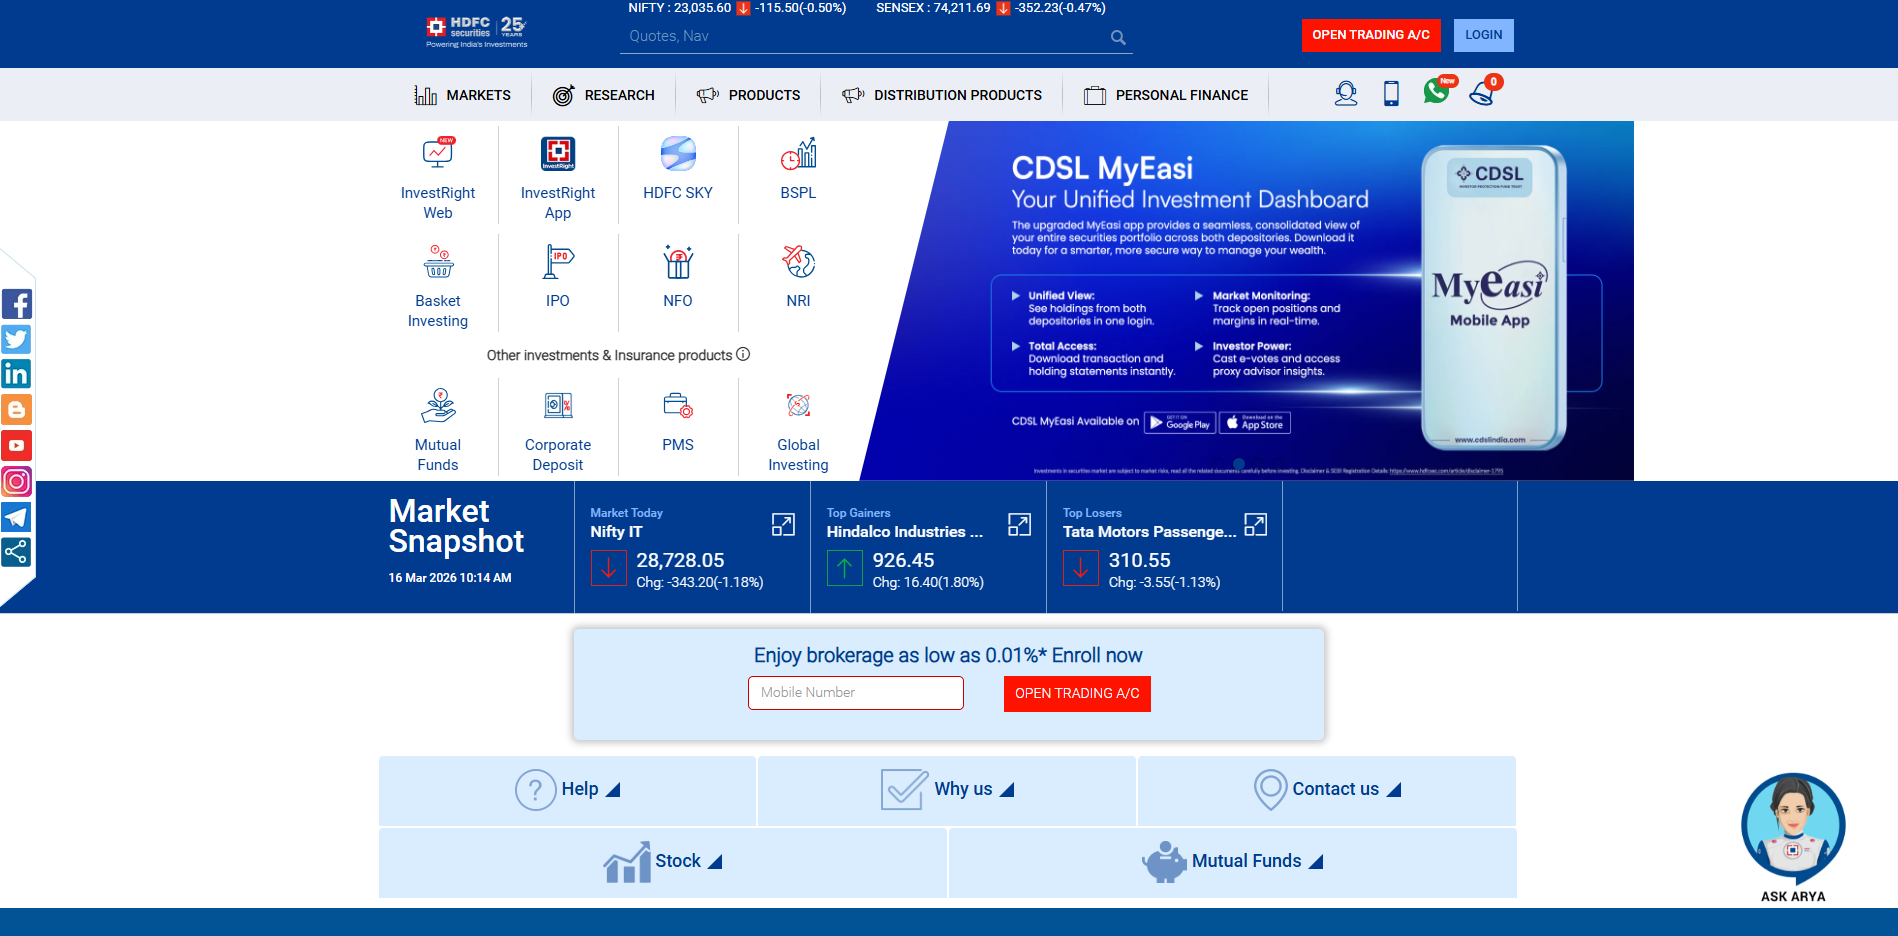This screenshot has width=1898, height=936.
Task: Open Blogger link in side bar
Action: coord(17,410)
